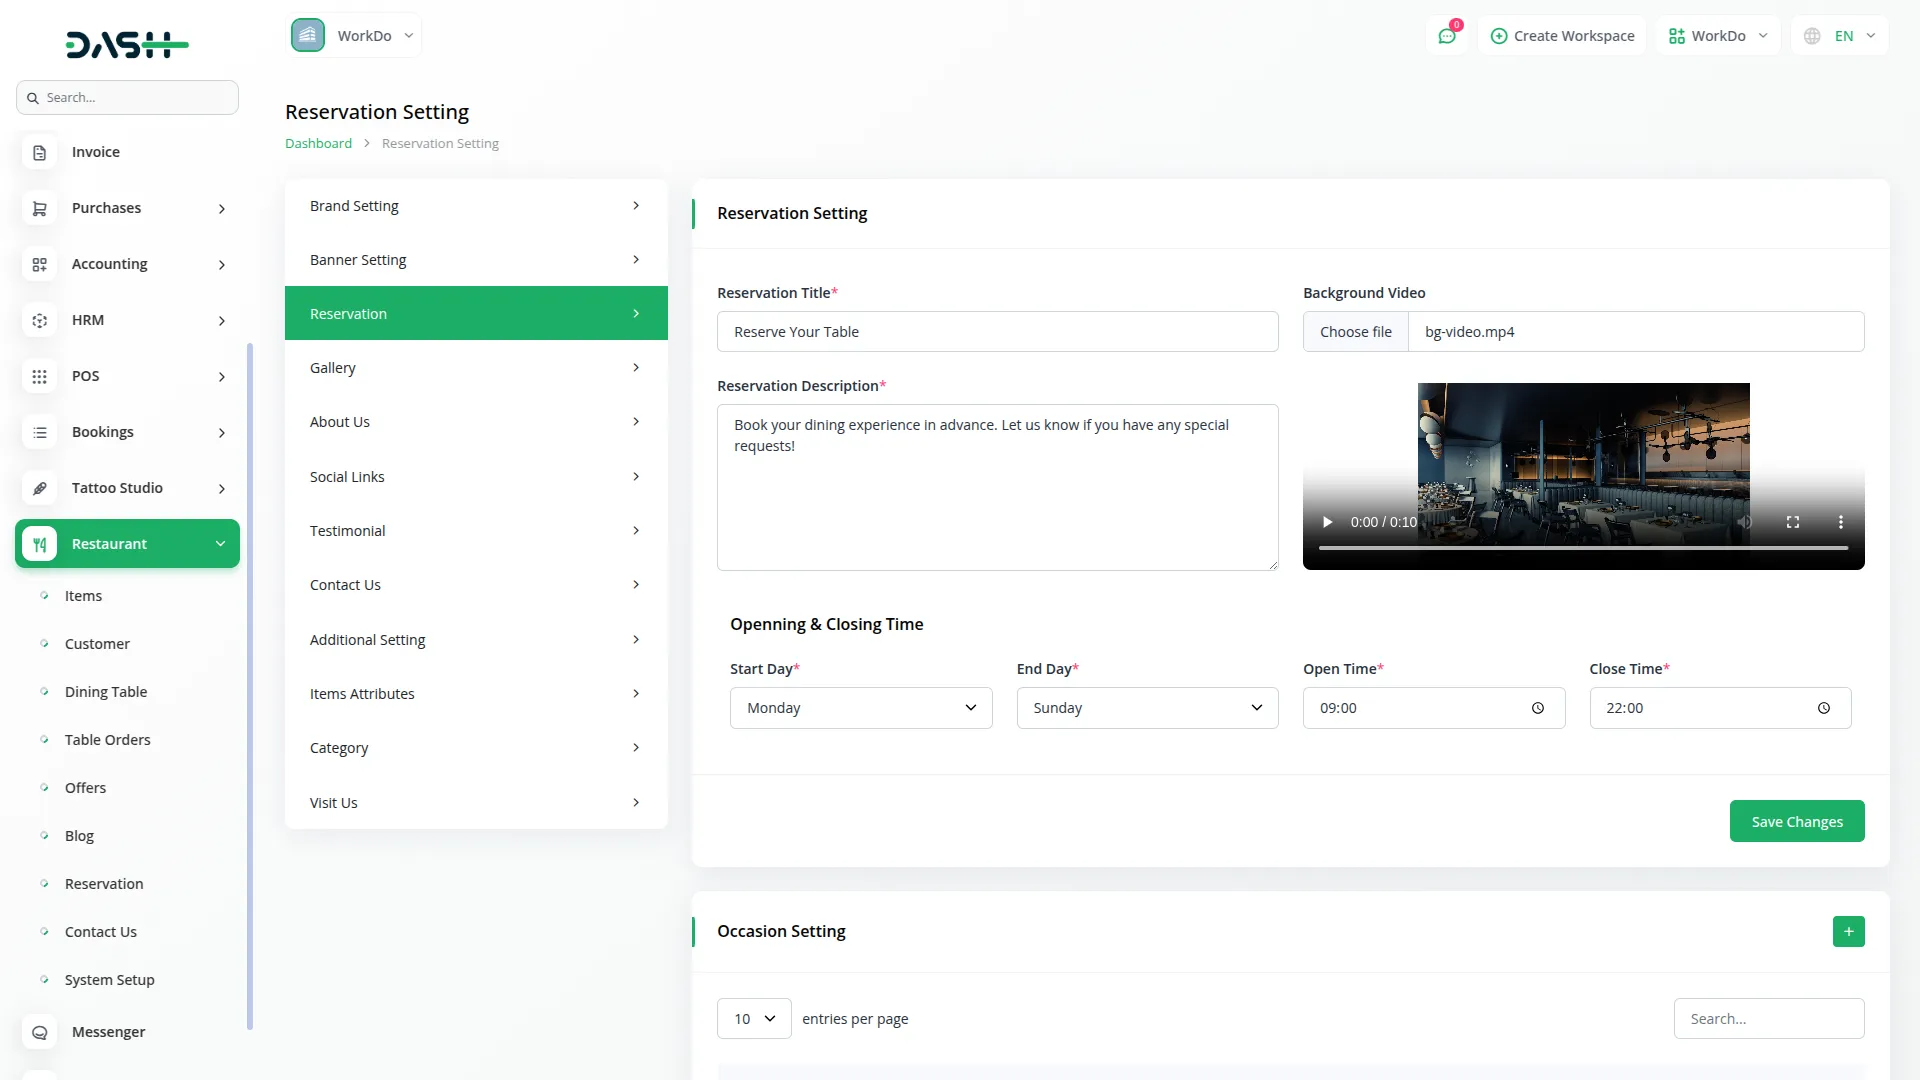The height and width of the screenshot is (1080, 1920).
Task: Open the Invoice section via its document icon
Action: click(39, 151)
